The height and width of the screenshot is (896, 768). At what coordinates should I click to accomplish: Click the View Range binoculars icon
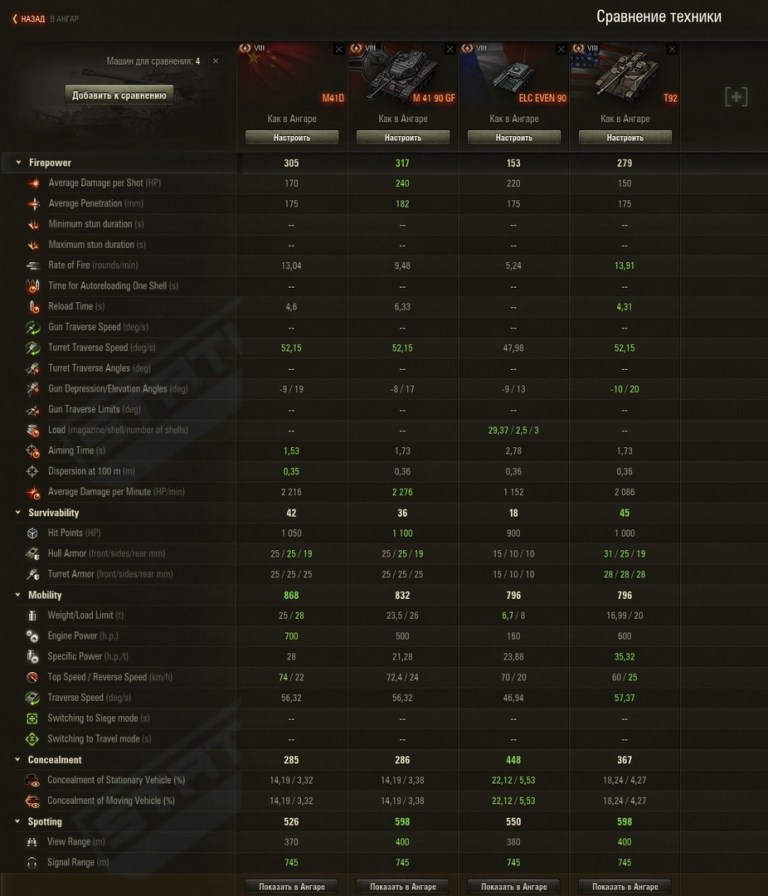coord(32,842)
